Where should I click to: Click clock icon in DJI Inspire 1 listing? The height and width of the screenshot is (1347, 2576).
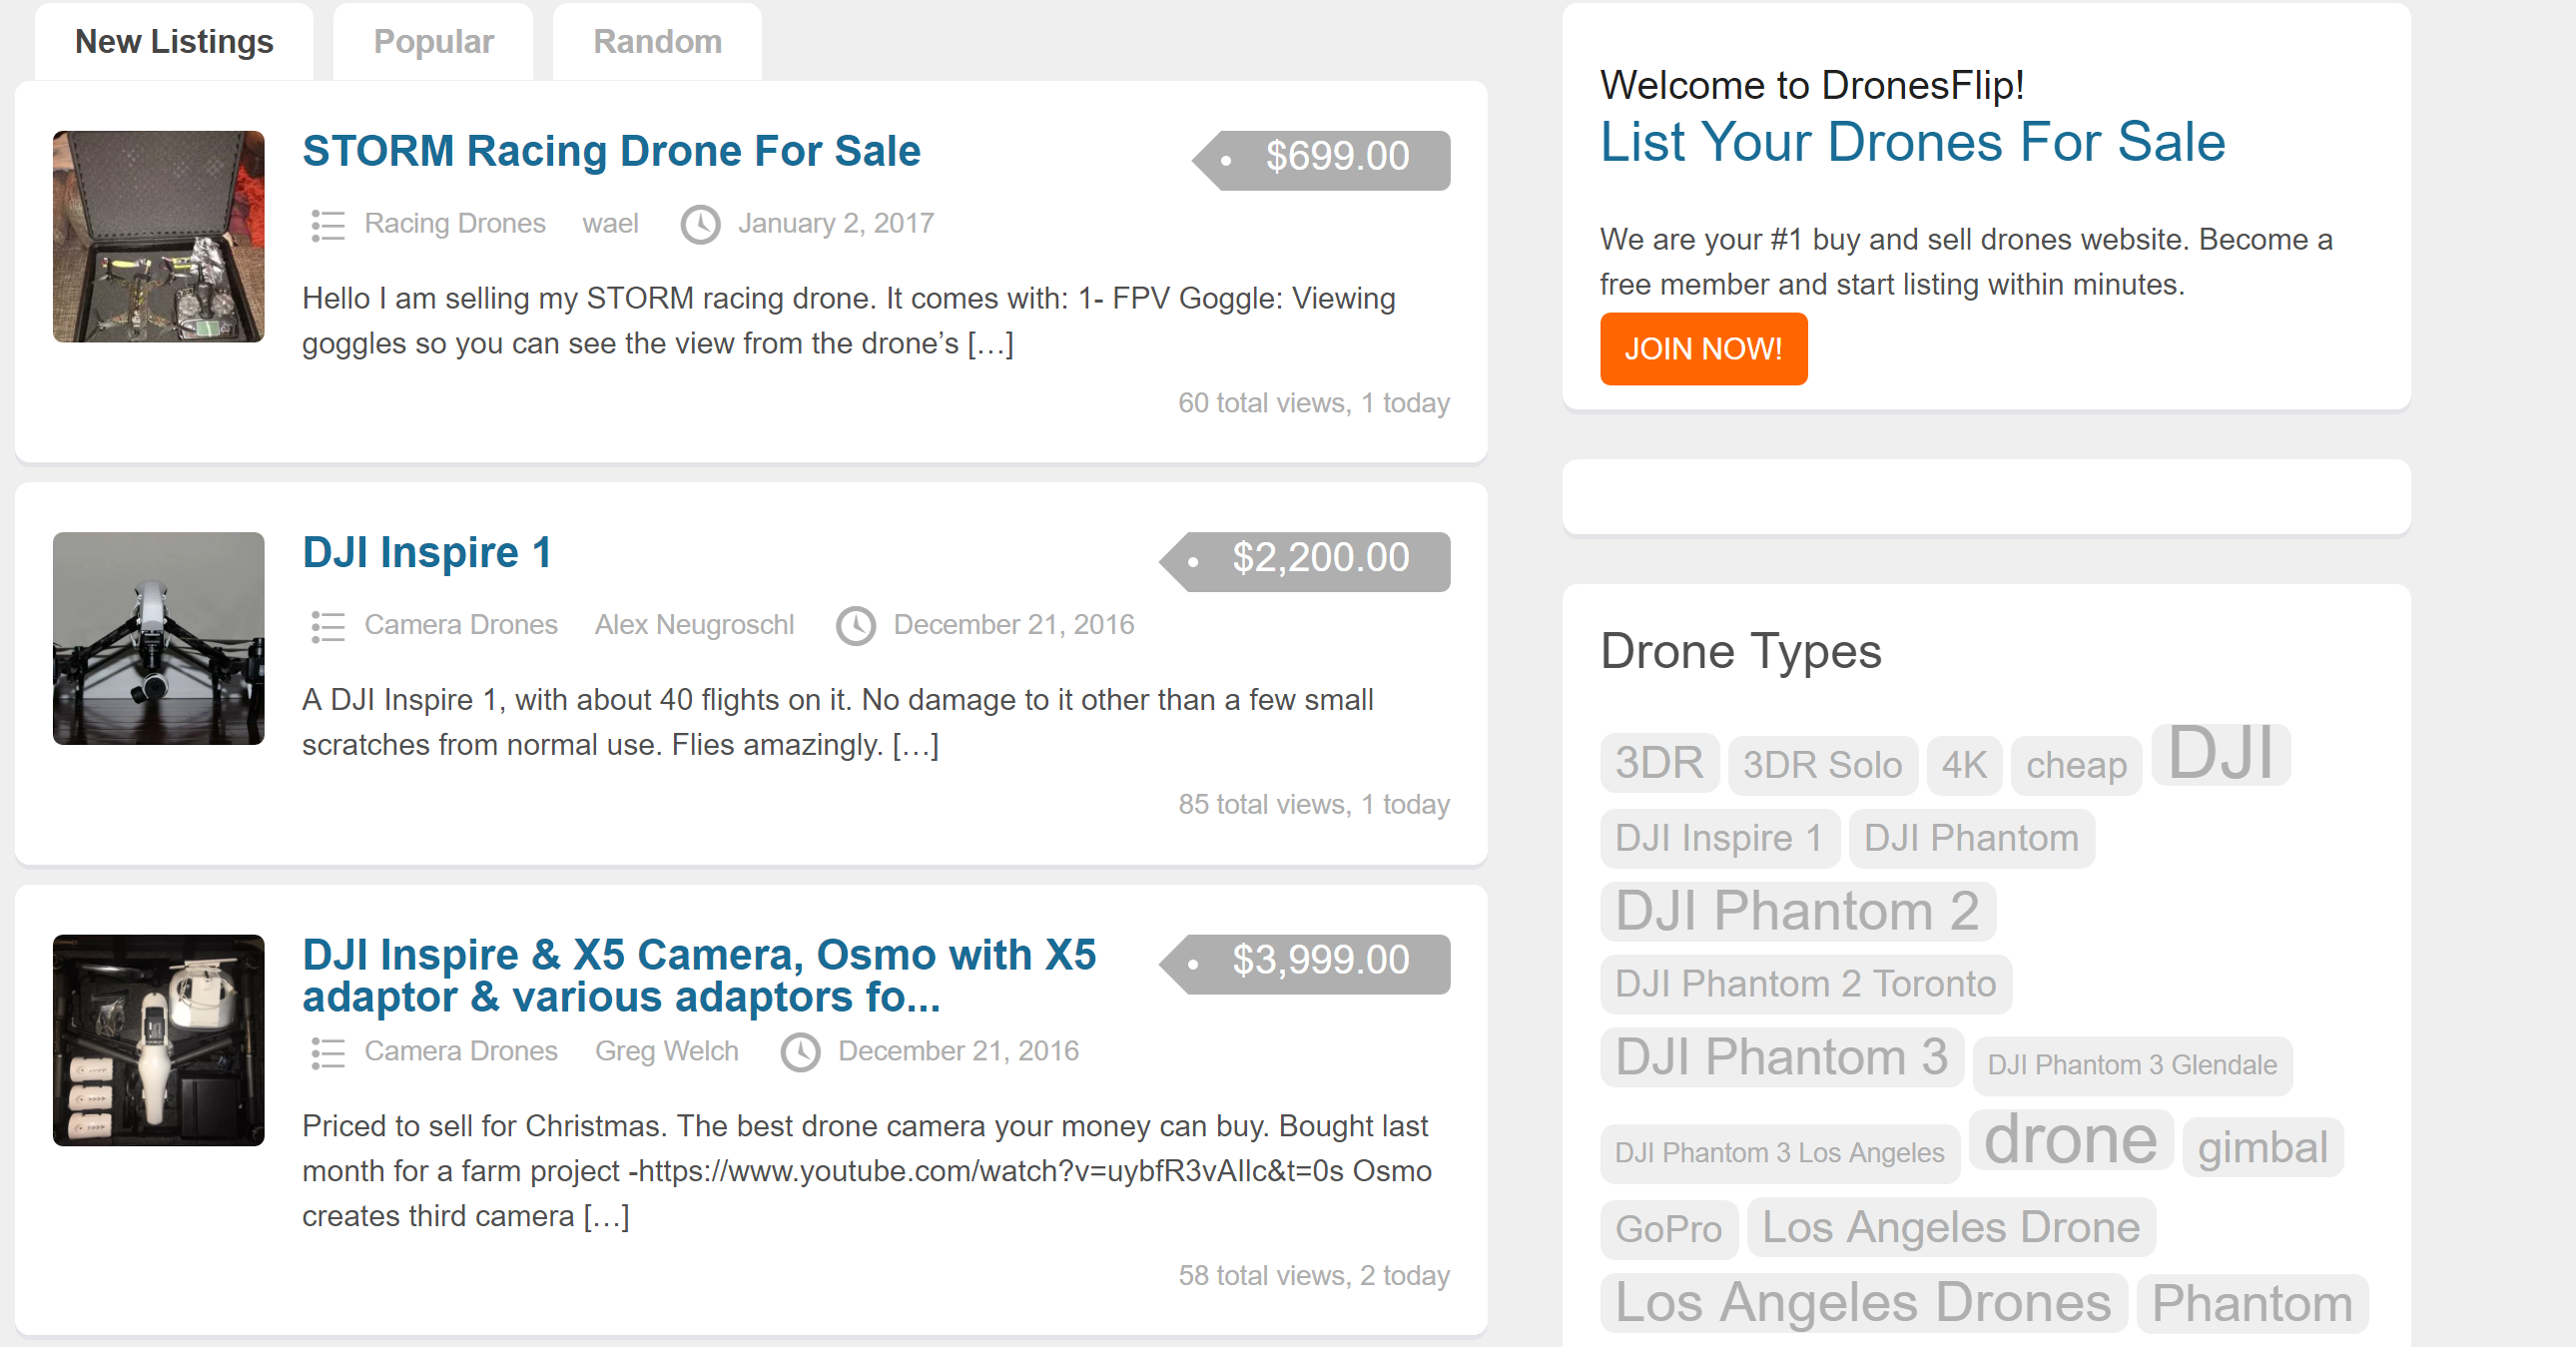[x=855, y=626]
